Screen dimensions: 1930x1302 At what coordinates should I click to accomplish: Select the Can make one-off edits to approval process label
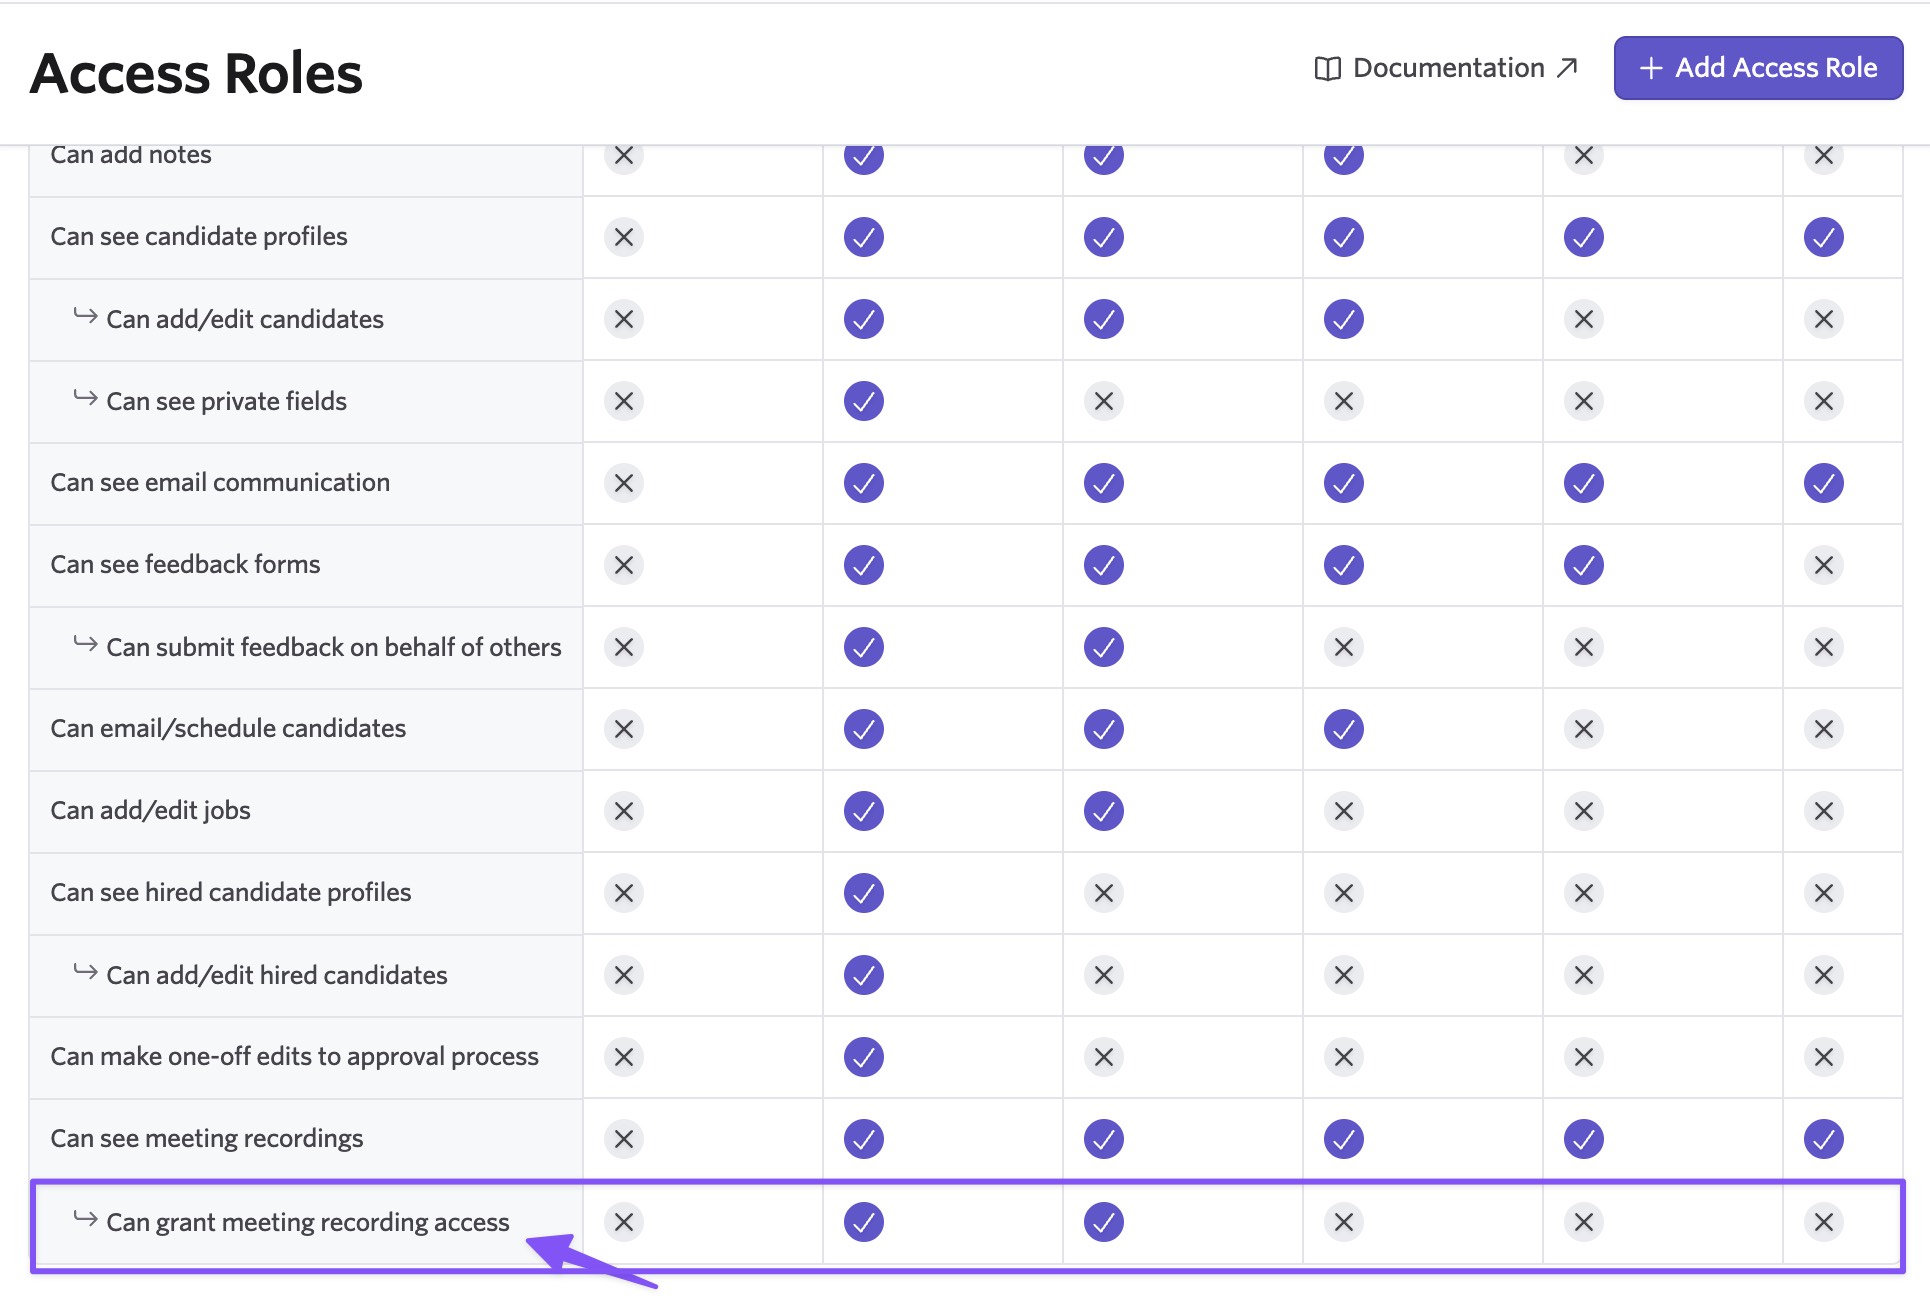pyautogui.click(x=295, y=1056)
